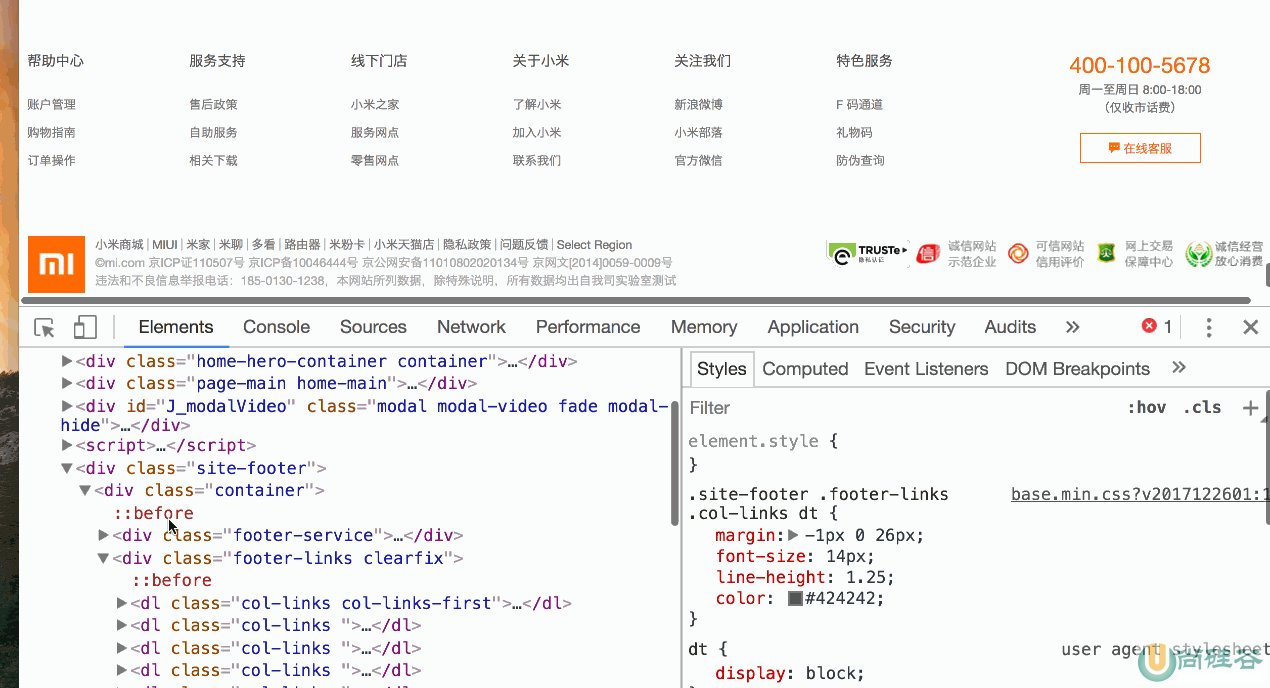Toggle the .cls class editor
Viewport: 1270px width, 688px height.
click(x=1202, y=407)
